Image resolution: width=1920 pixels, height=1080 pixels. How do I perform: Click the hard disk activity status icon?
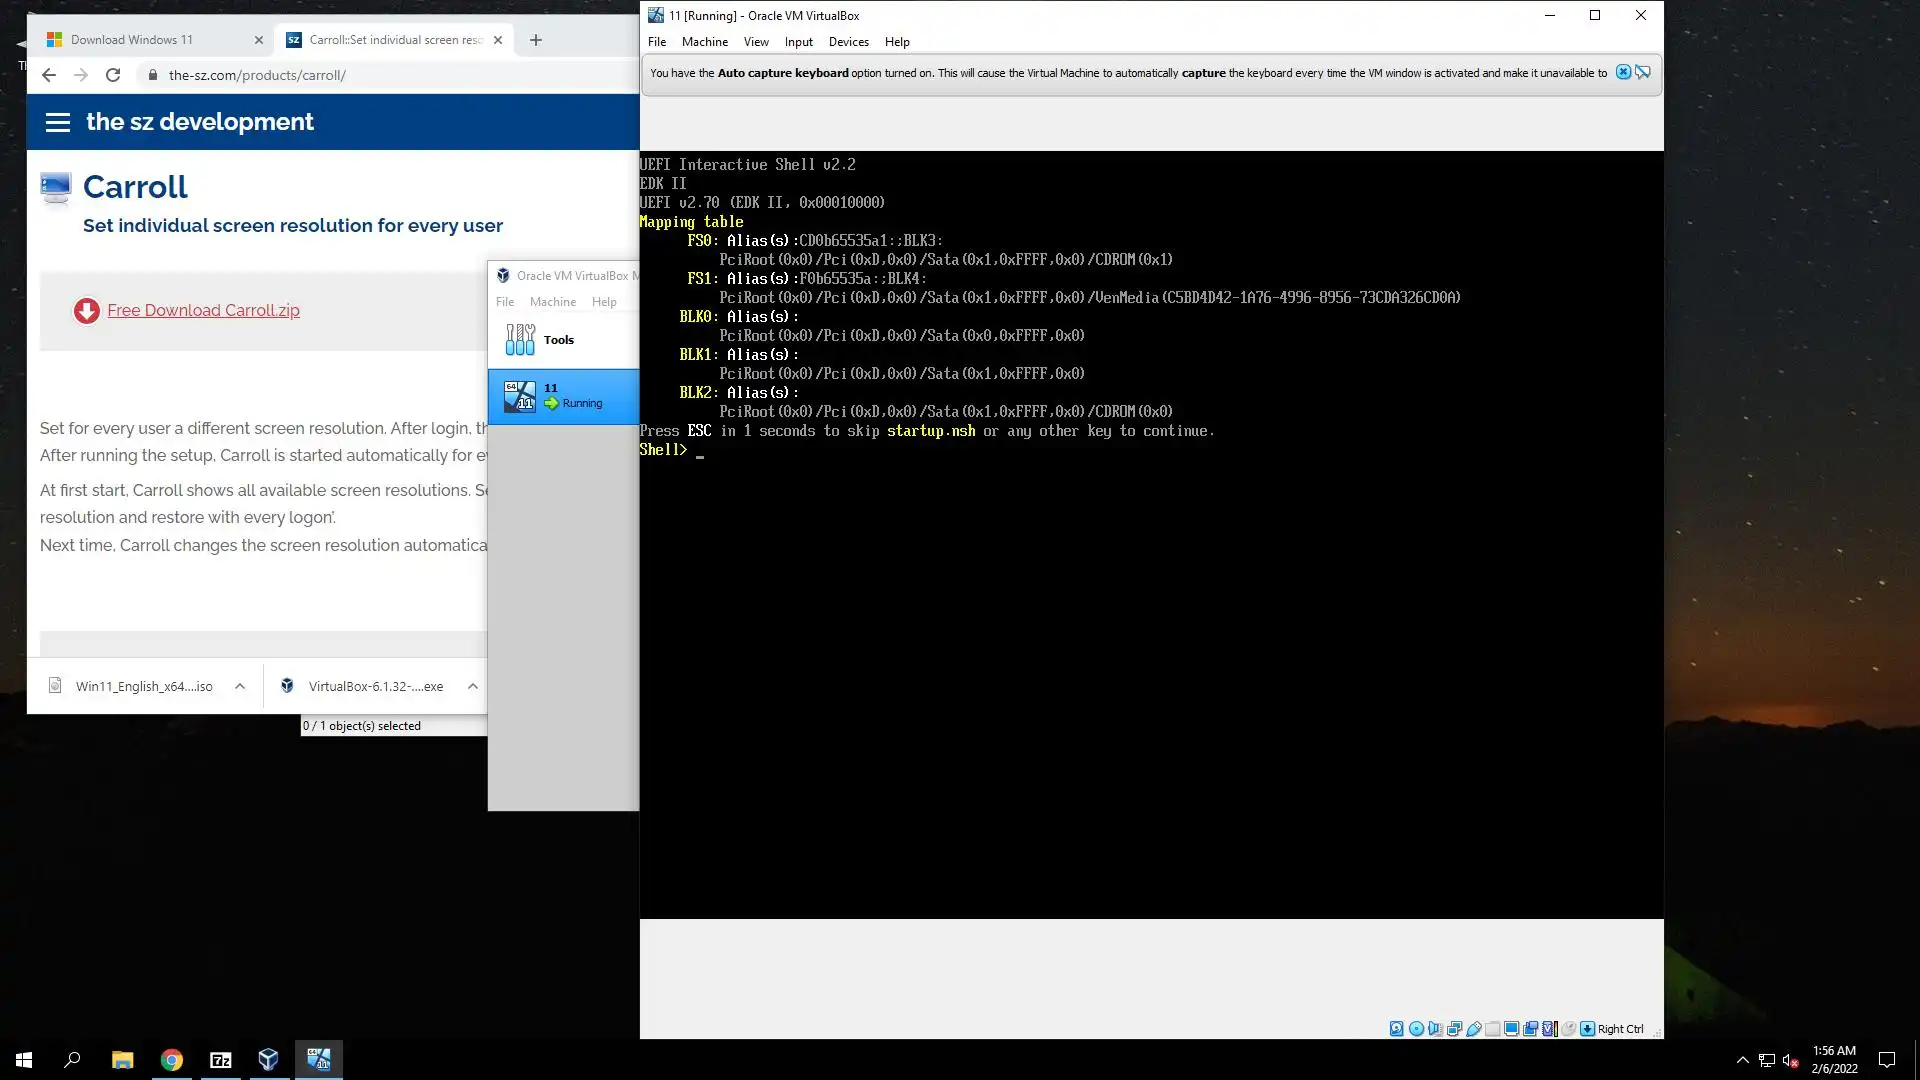[x=1396, y=1028]
